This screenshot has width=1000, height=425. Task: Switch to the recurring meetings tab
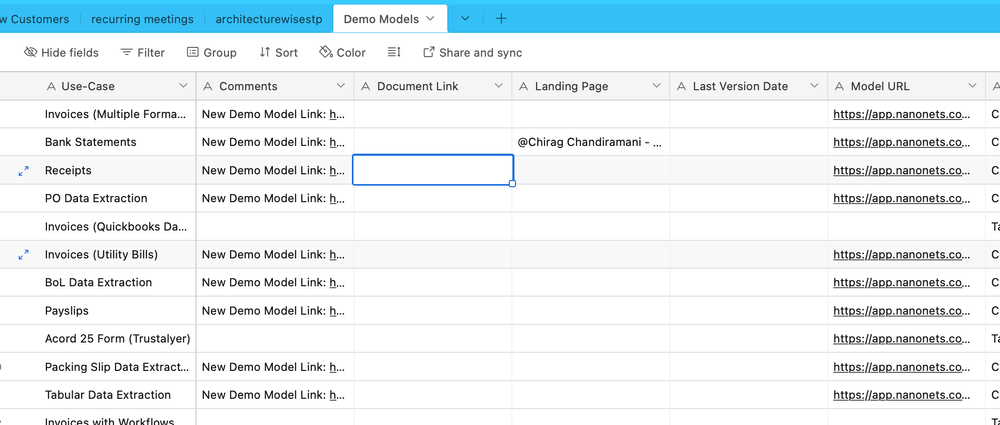141,19
